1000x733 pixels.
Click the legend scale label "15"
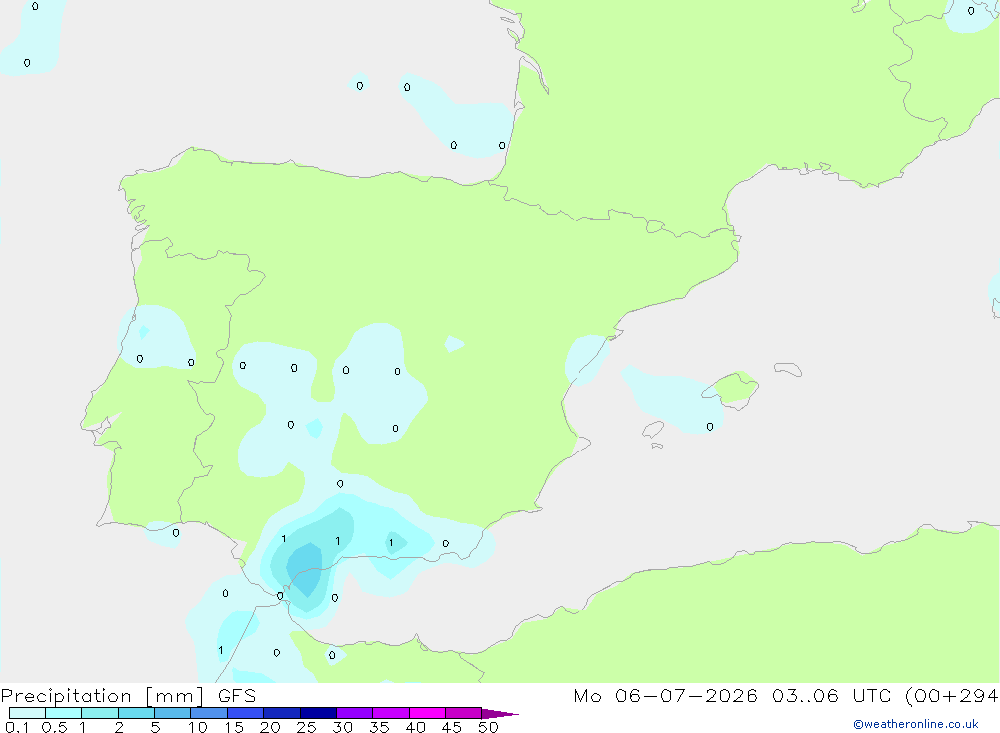234,727
